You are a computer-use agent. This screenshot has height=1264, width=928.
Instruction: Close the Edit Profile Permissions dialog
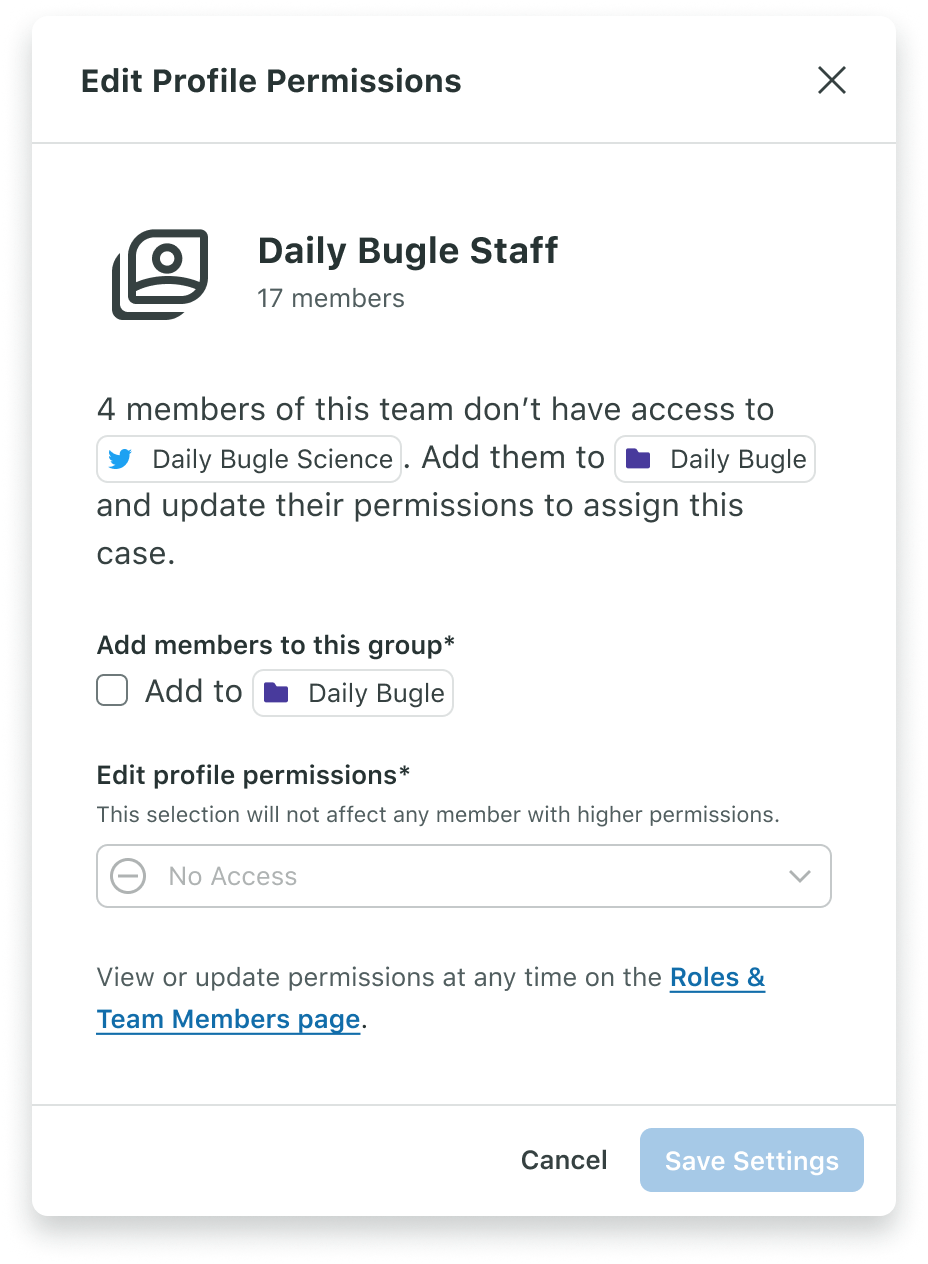click(832, 80)
